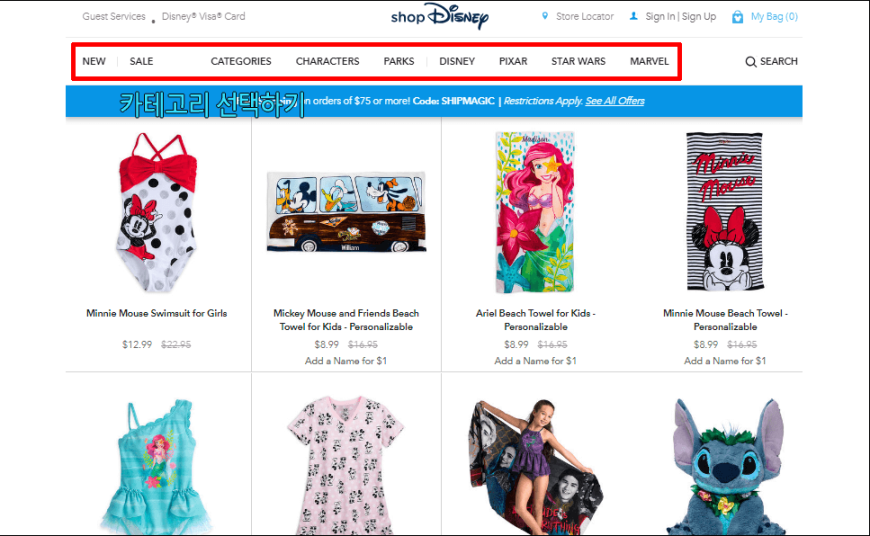Open Store Locator link
The image size is (870, 536).
[585, 16]
